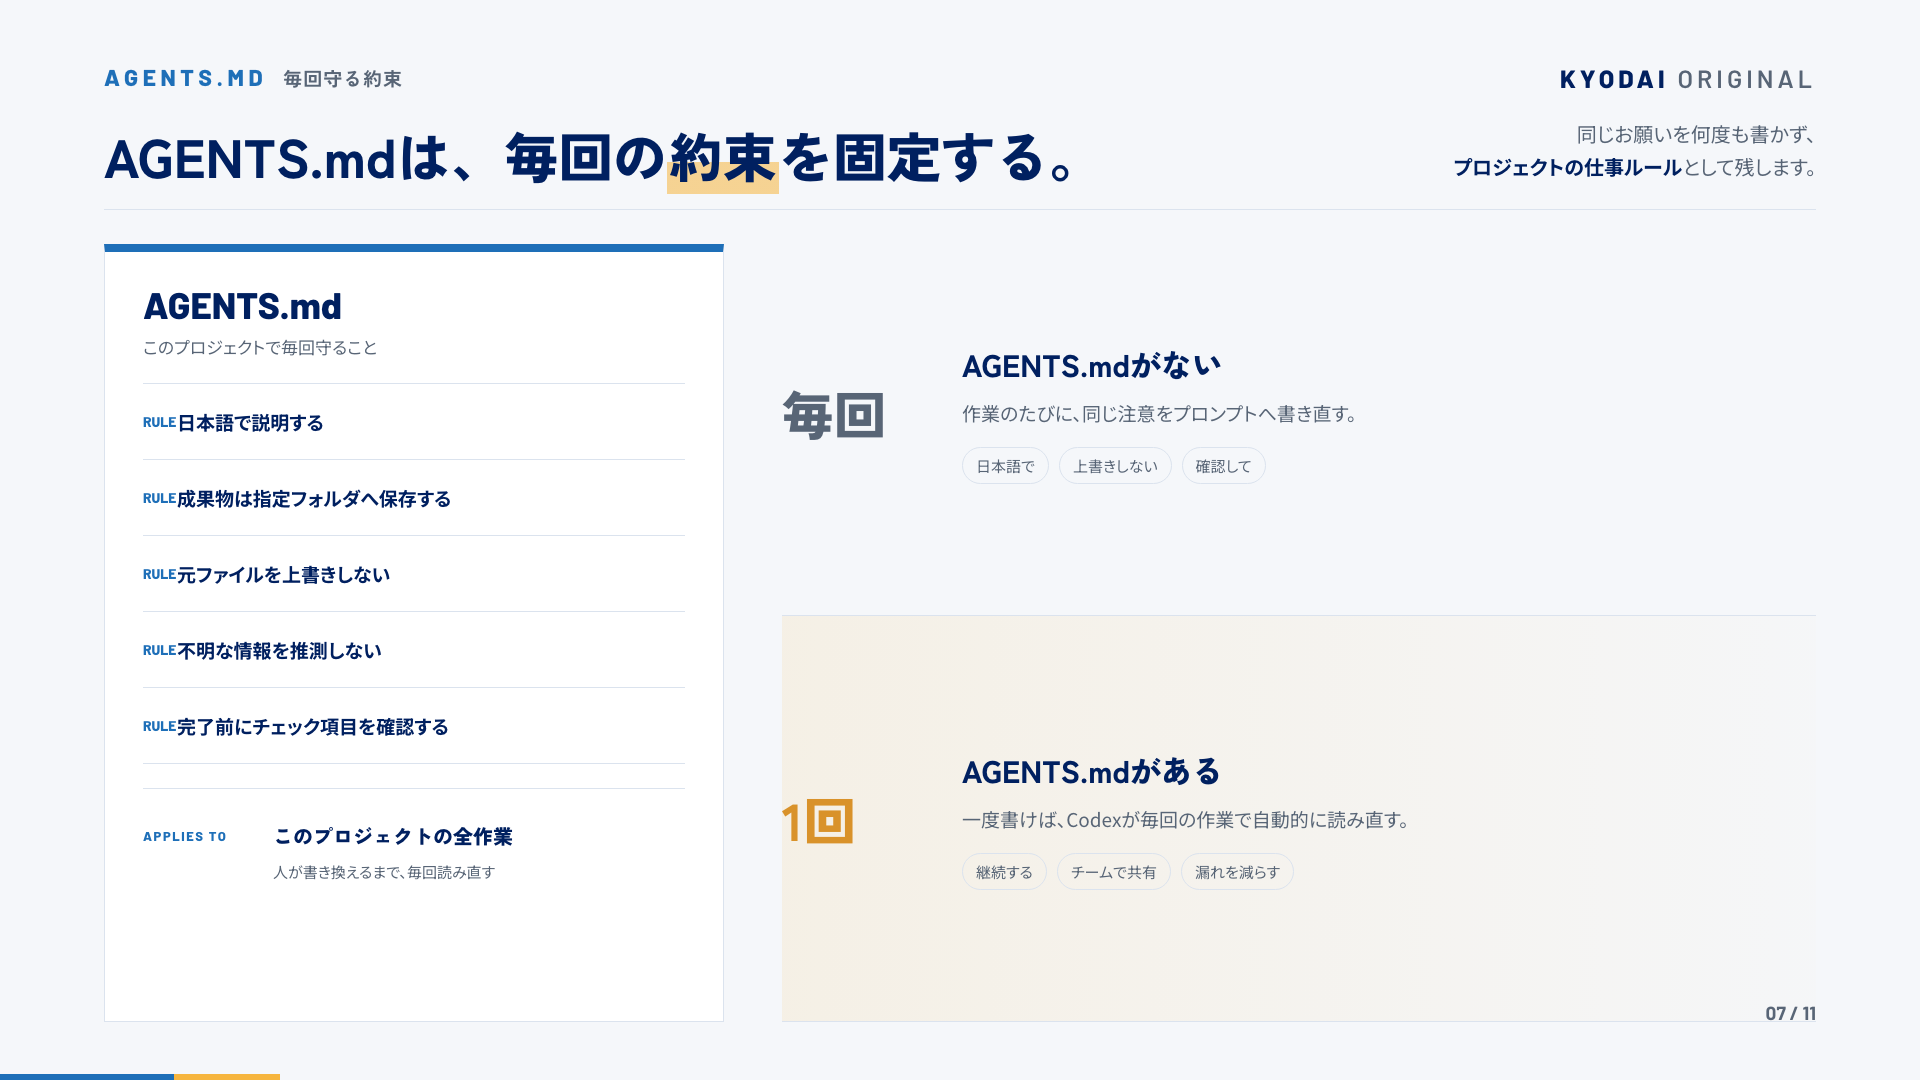Click the large orange 1回 label
This screenshot has width=1920, height=1080.
(x=818, y=822)
